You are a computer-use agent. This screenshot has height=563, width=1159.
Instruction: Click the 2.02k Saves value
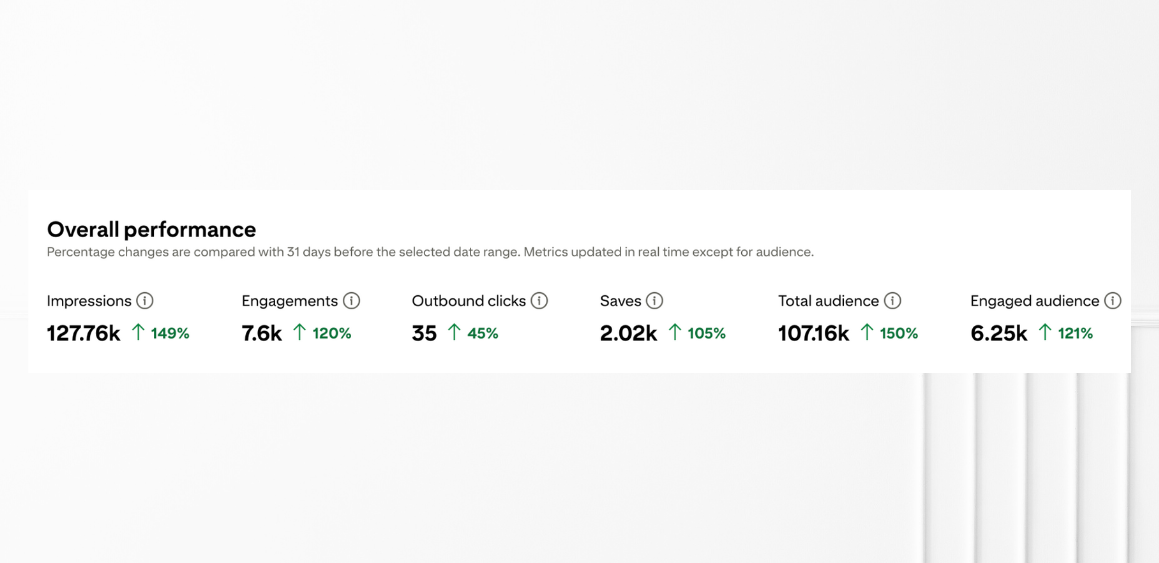tap(628, 334)
